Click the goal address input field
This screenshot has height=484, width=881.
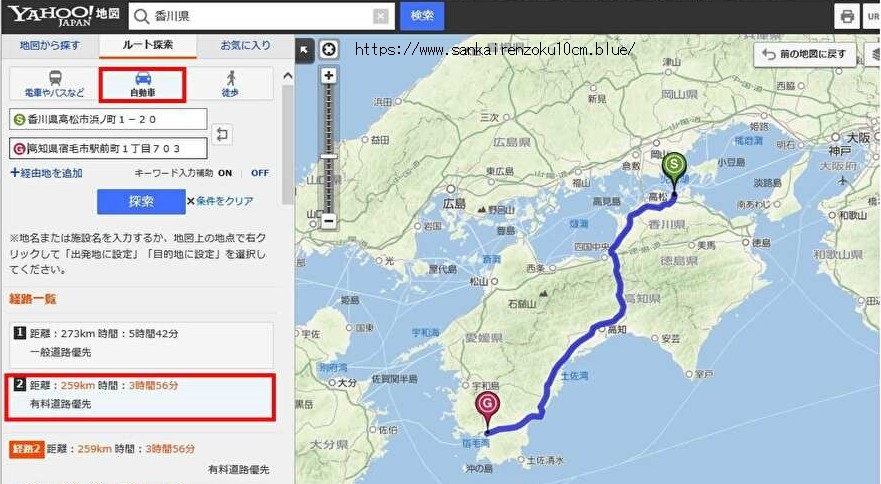click(108, 148)
